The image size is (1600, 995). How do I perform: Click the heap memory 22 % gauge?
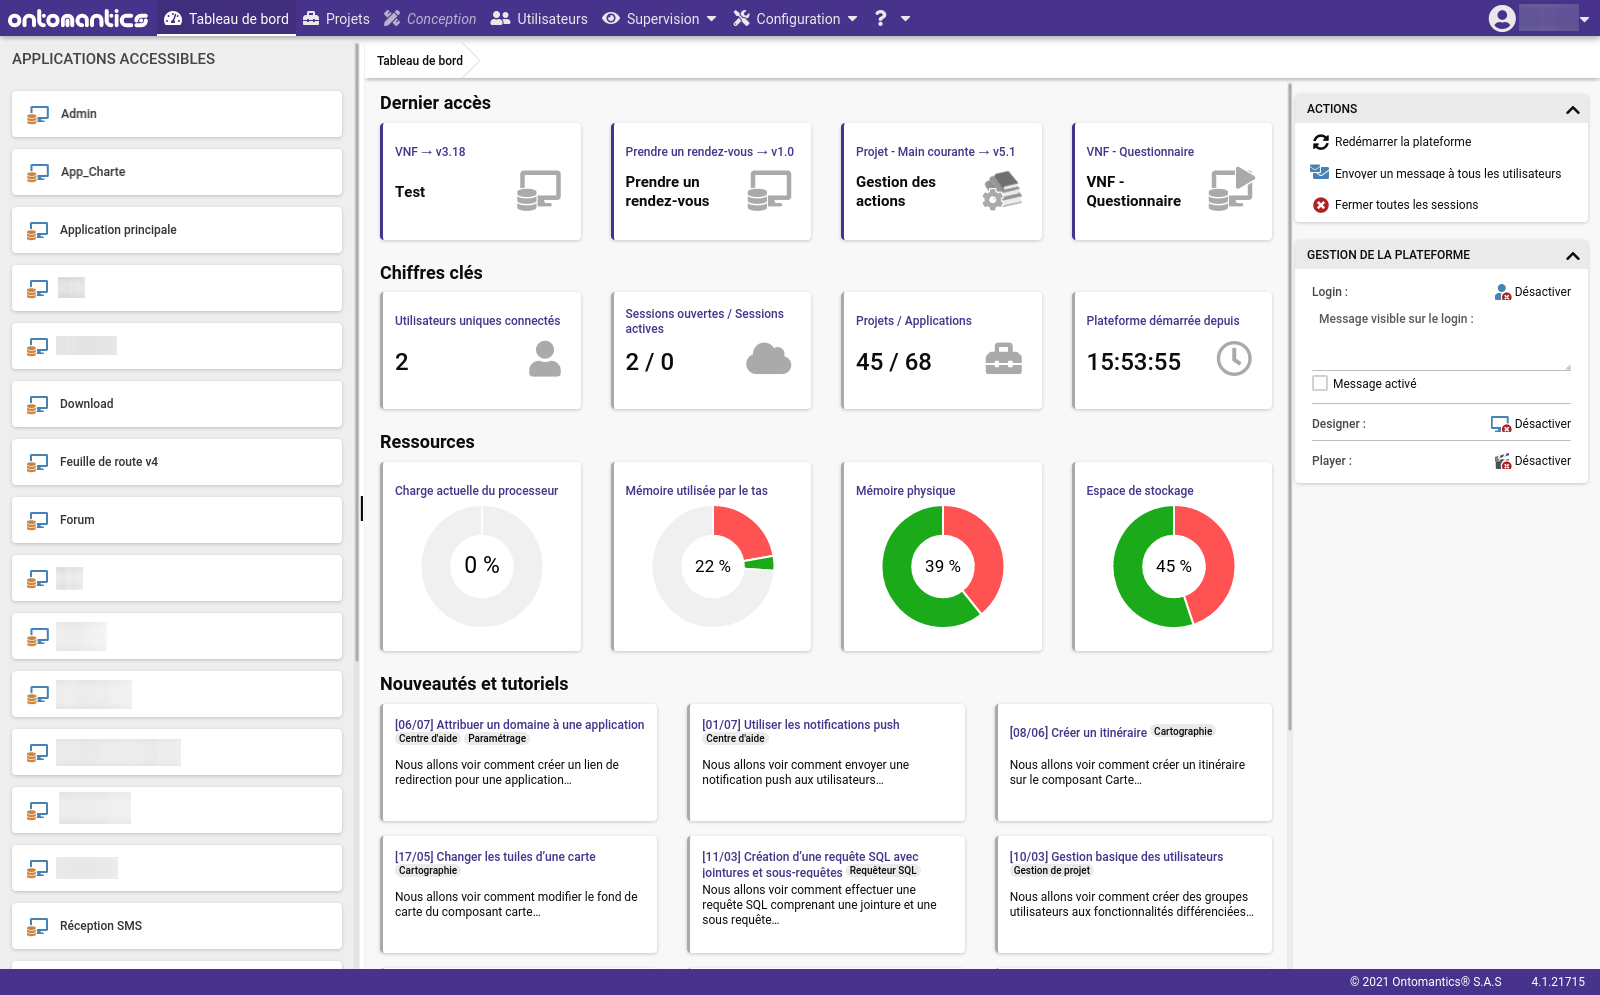coord(713,566)
